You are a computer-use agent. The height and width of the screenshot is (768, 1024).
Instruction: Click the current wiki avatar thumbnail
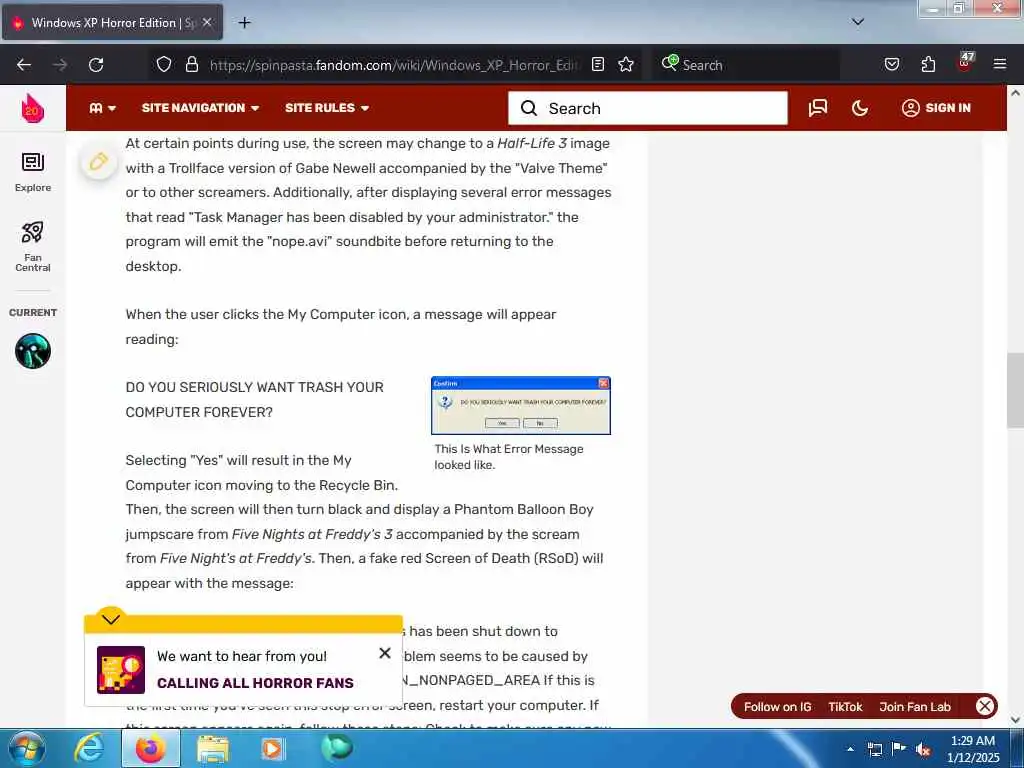click(33, 351)
